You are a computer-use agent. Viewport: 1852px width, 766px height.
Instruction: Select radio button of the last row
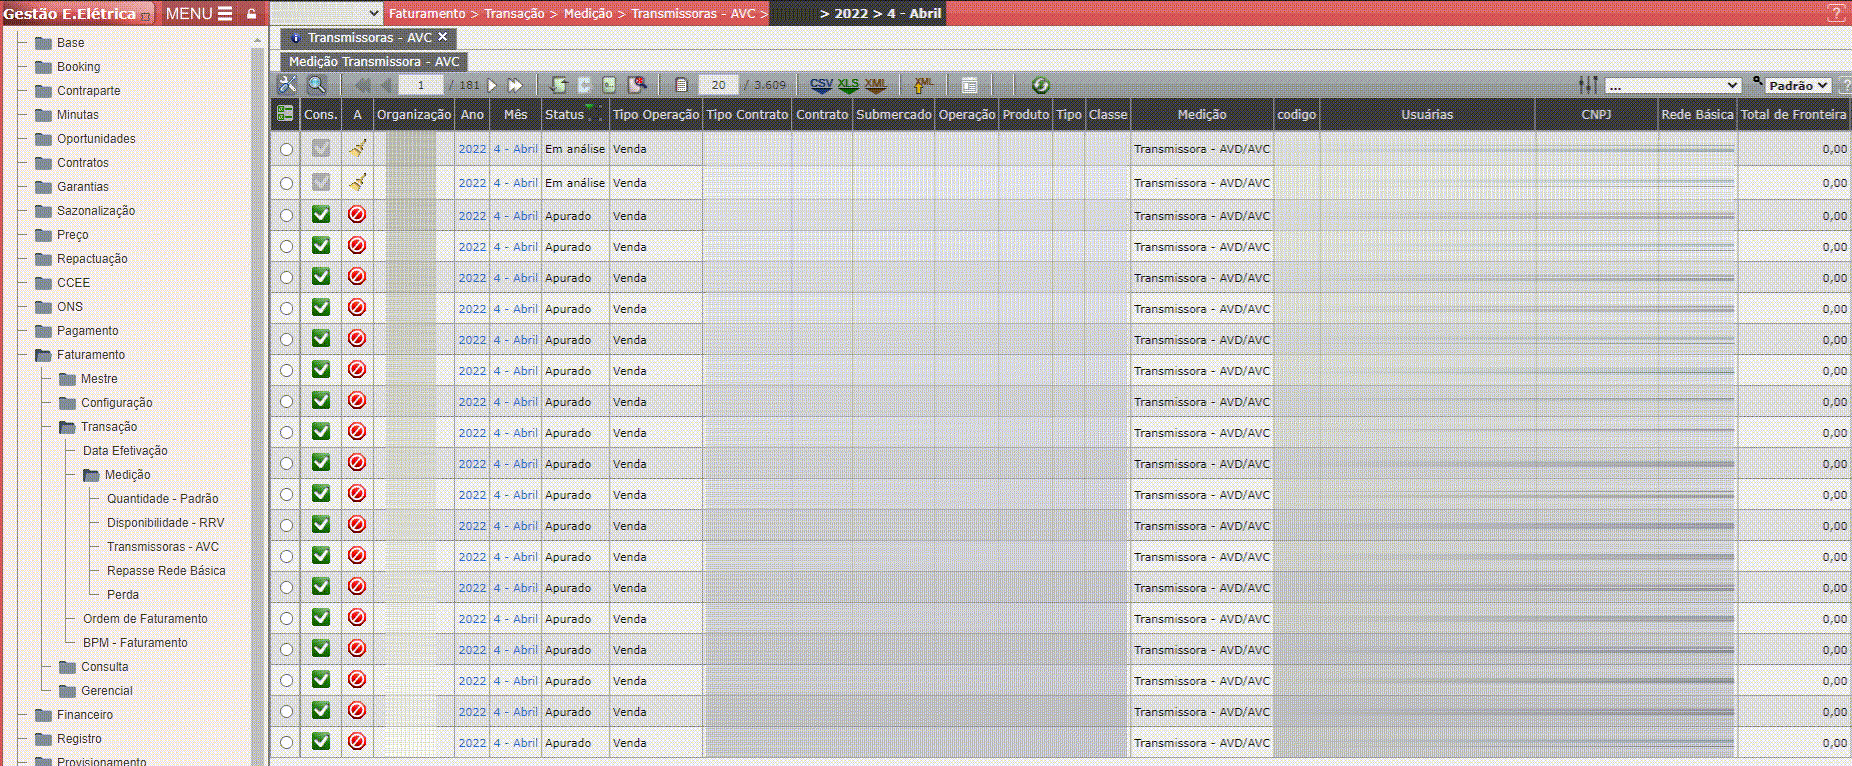click(287, 743)
